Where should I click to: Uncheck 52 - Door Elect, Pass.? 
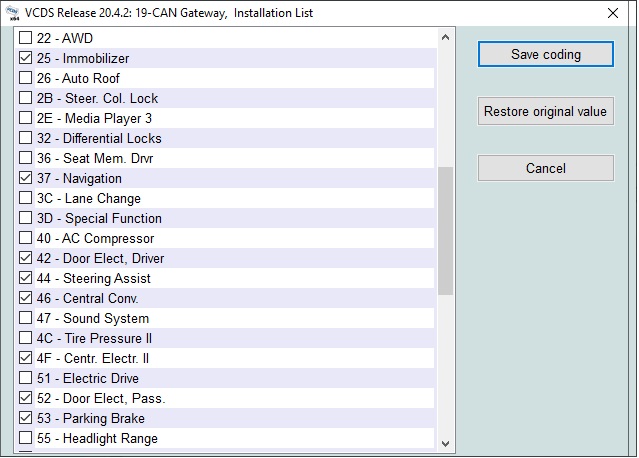[25, 398]
